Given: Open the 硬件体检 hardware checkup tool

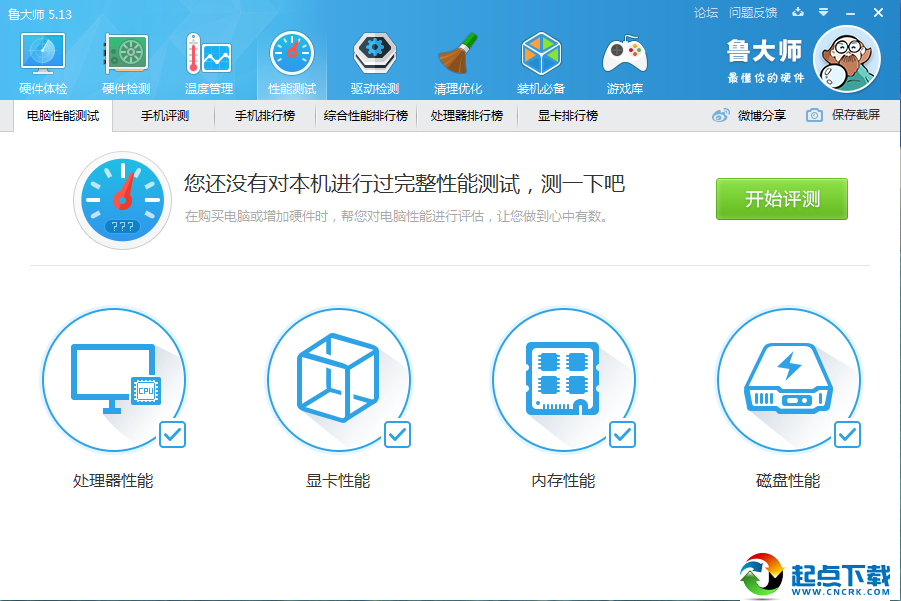Looking at the screenshot, I should (41, 60).
